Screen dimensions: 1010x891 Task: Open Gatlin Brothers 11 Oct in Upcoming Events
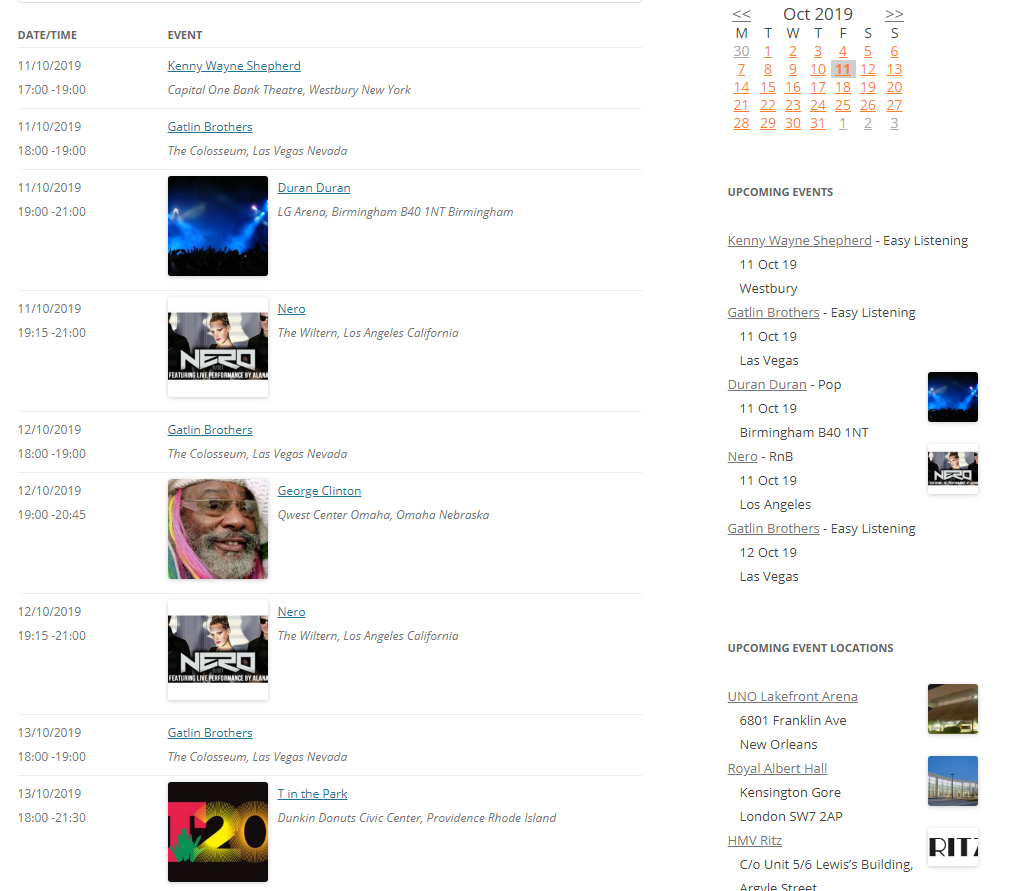[x=773, y=313]
